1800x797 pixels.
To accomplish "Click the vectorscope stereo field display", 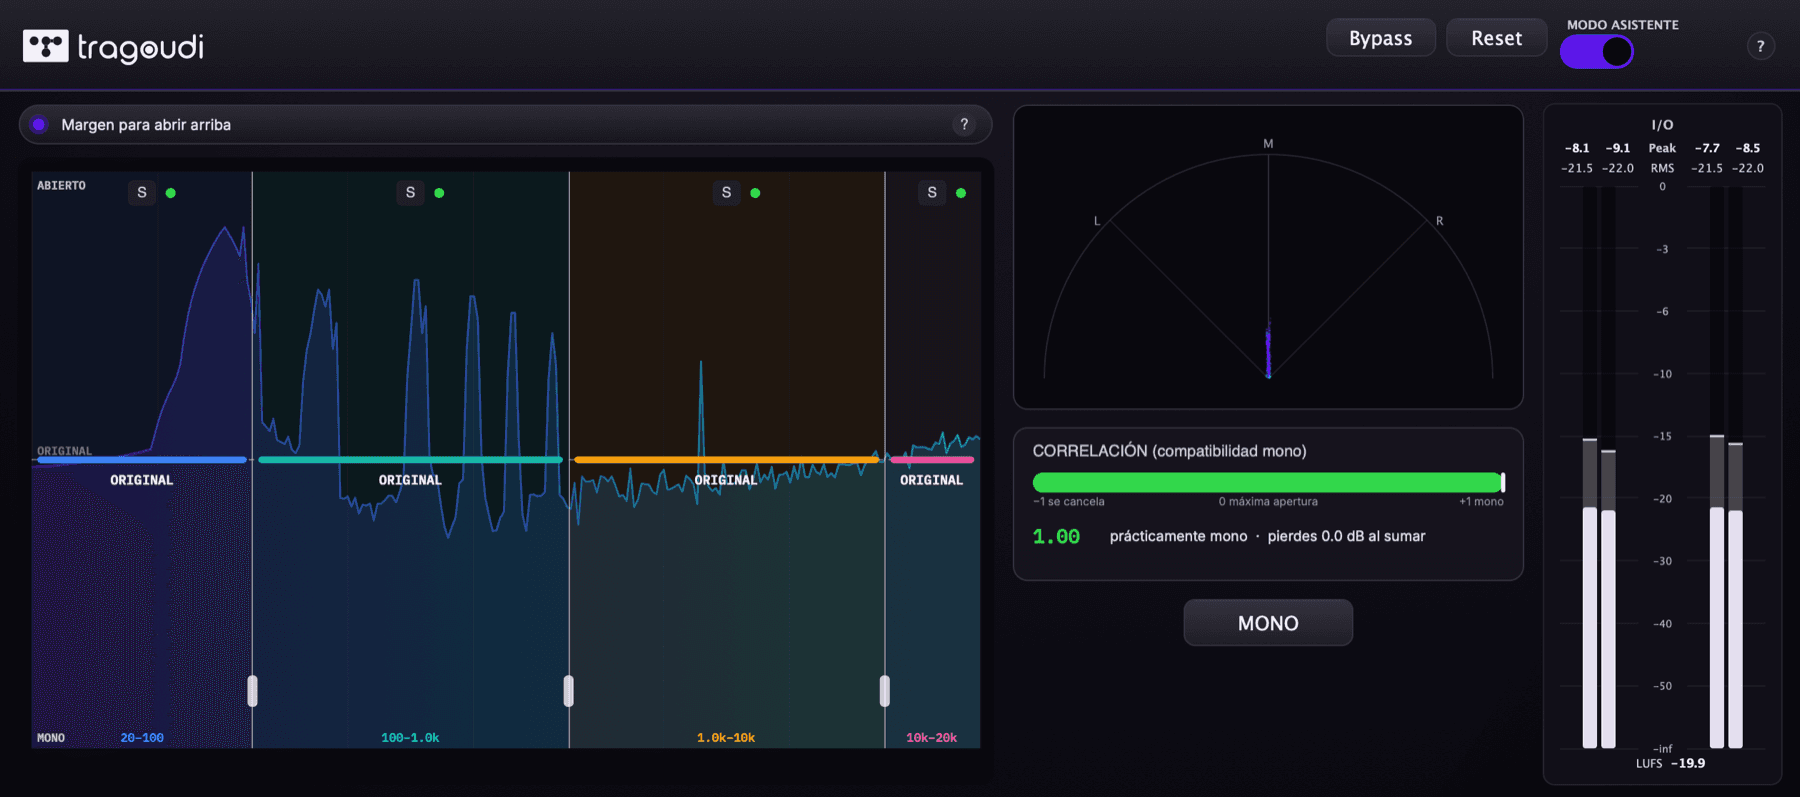I will pyautogui.click(x=1268, y=257).
